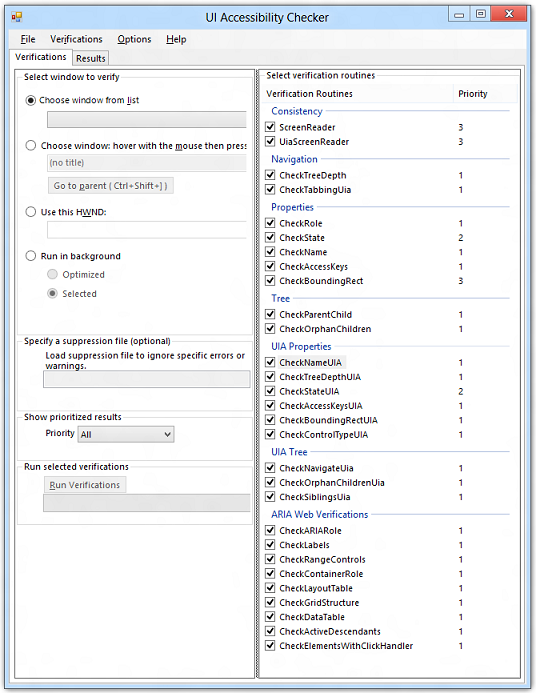Click the application icon in title bar

coord(17,17)
